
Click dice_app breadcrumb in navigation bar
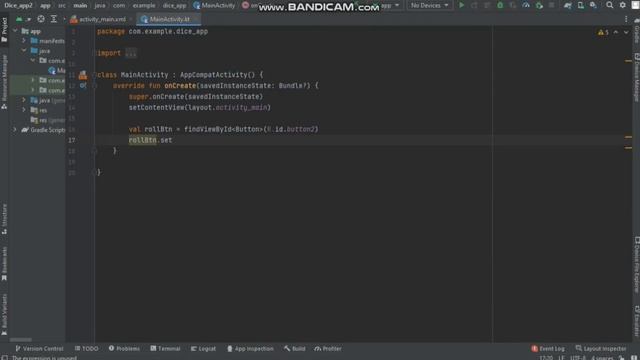coord(174,5)
